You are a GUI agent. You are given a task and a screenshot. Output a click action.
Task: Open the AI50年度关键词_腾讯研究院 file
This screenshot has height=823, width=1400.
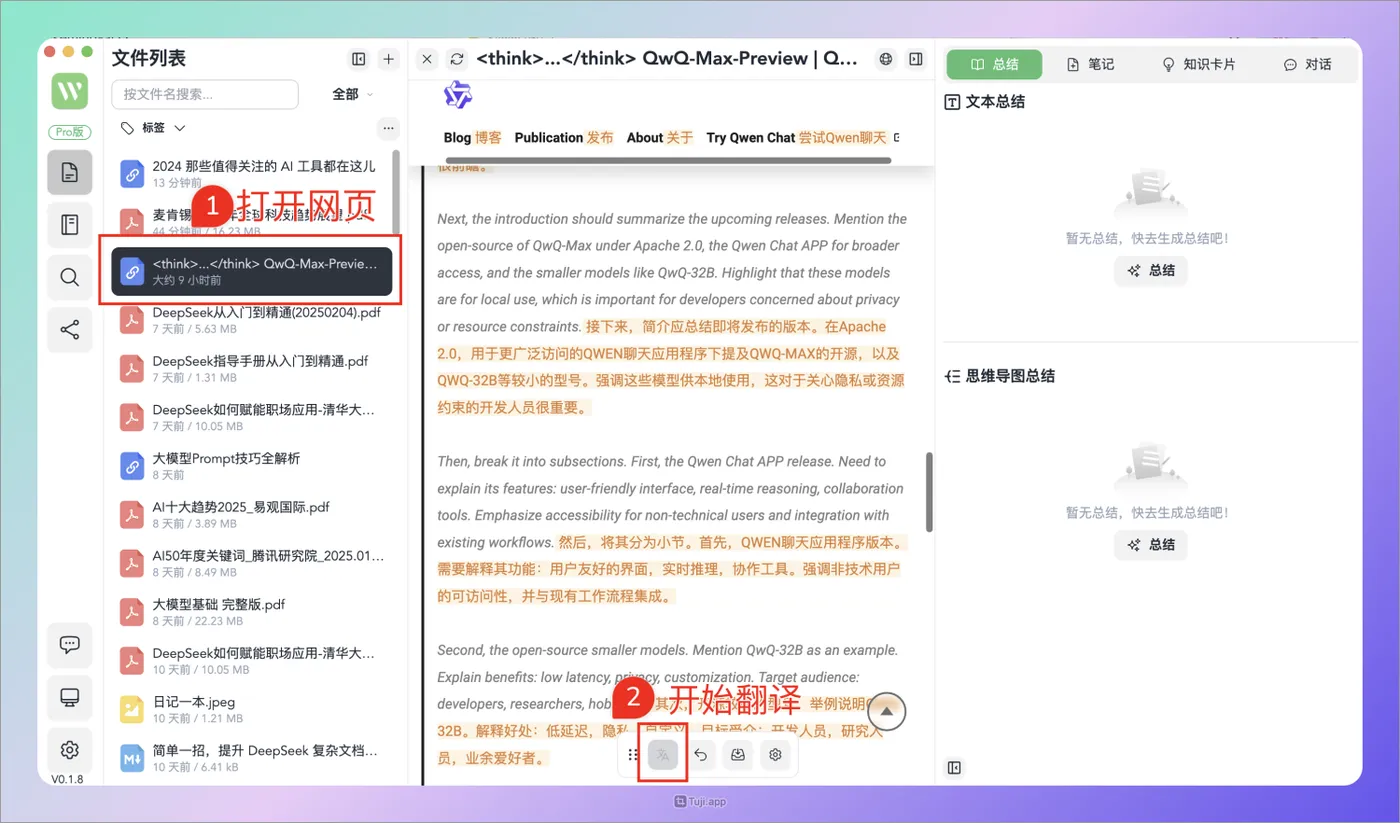click(252, 564)
